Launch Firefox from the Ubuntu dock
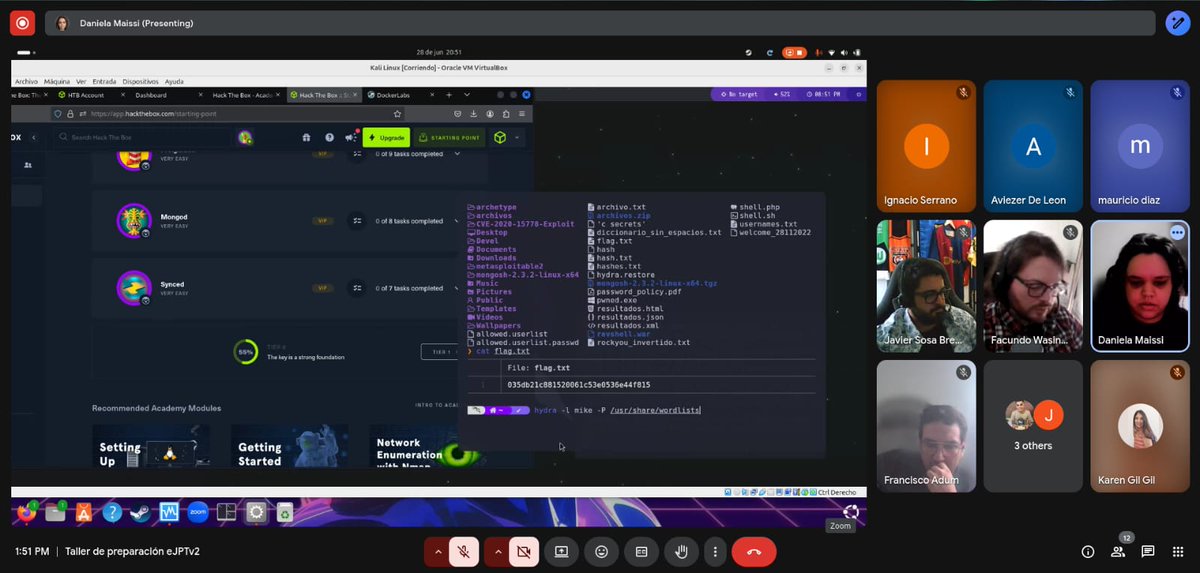1200x573 pixels. 25,512
